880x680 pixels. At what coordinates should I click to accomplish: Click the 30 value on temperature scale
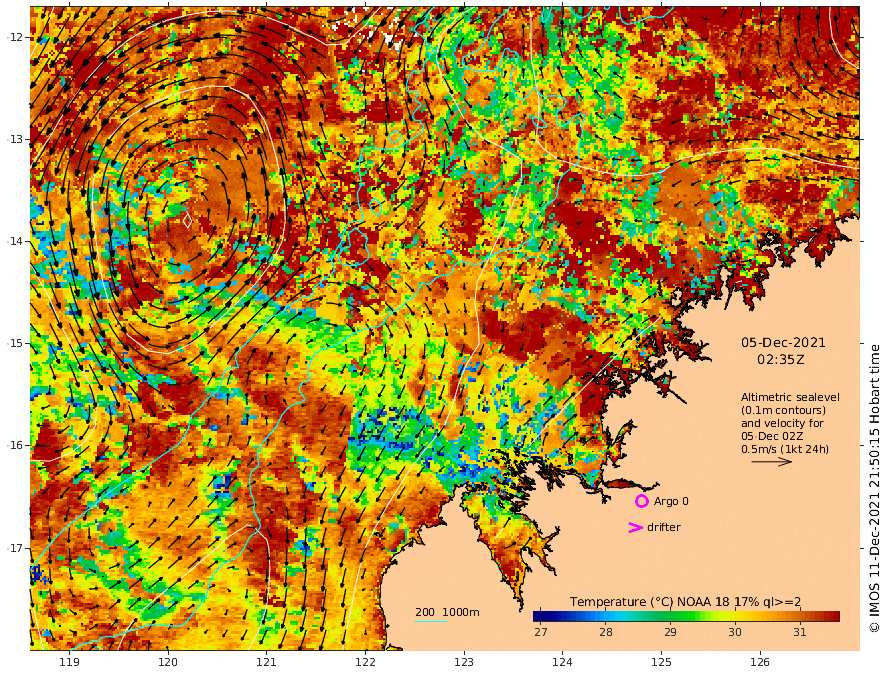[x=735, y=632]
